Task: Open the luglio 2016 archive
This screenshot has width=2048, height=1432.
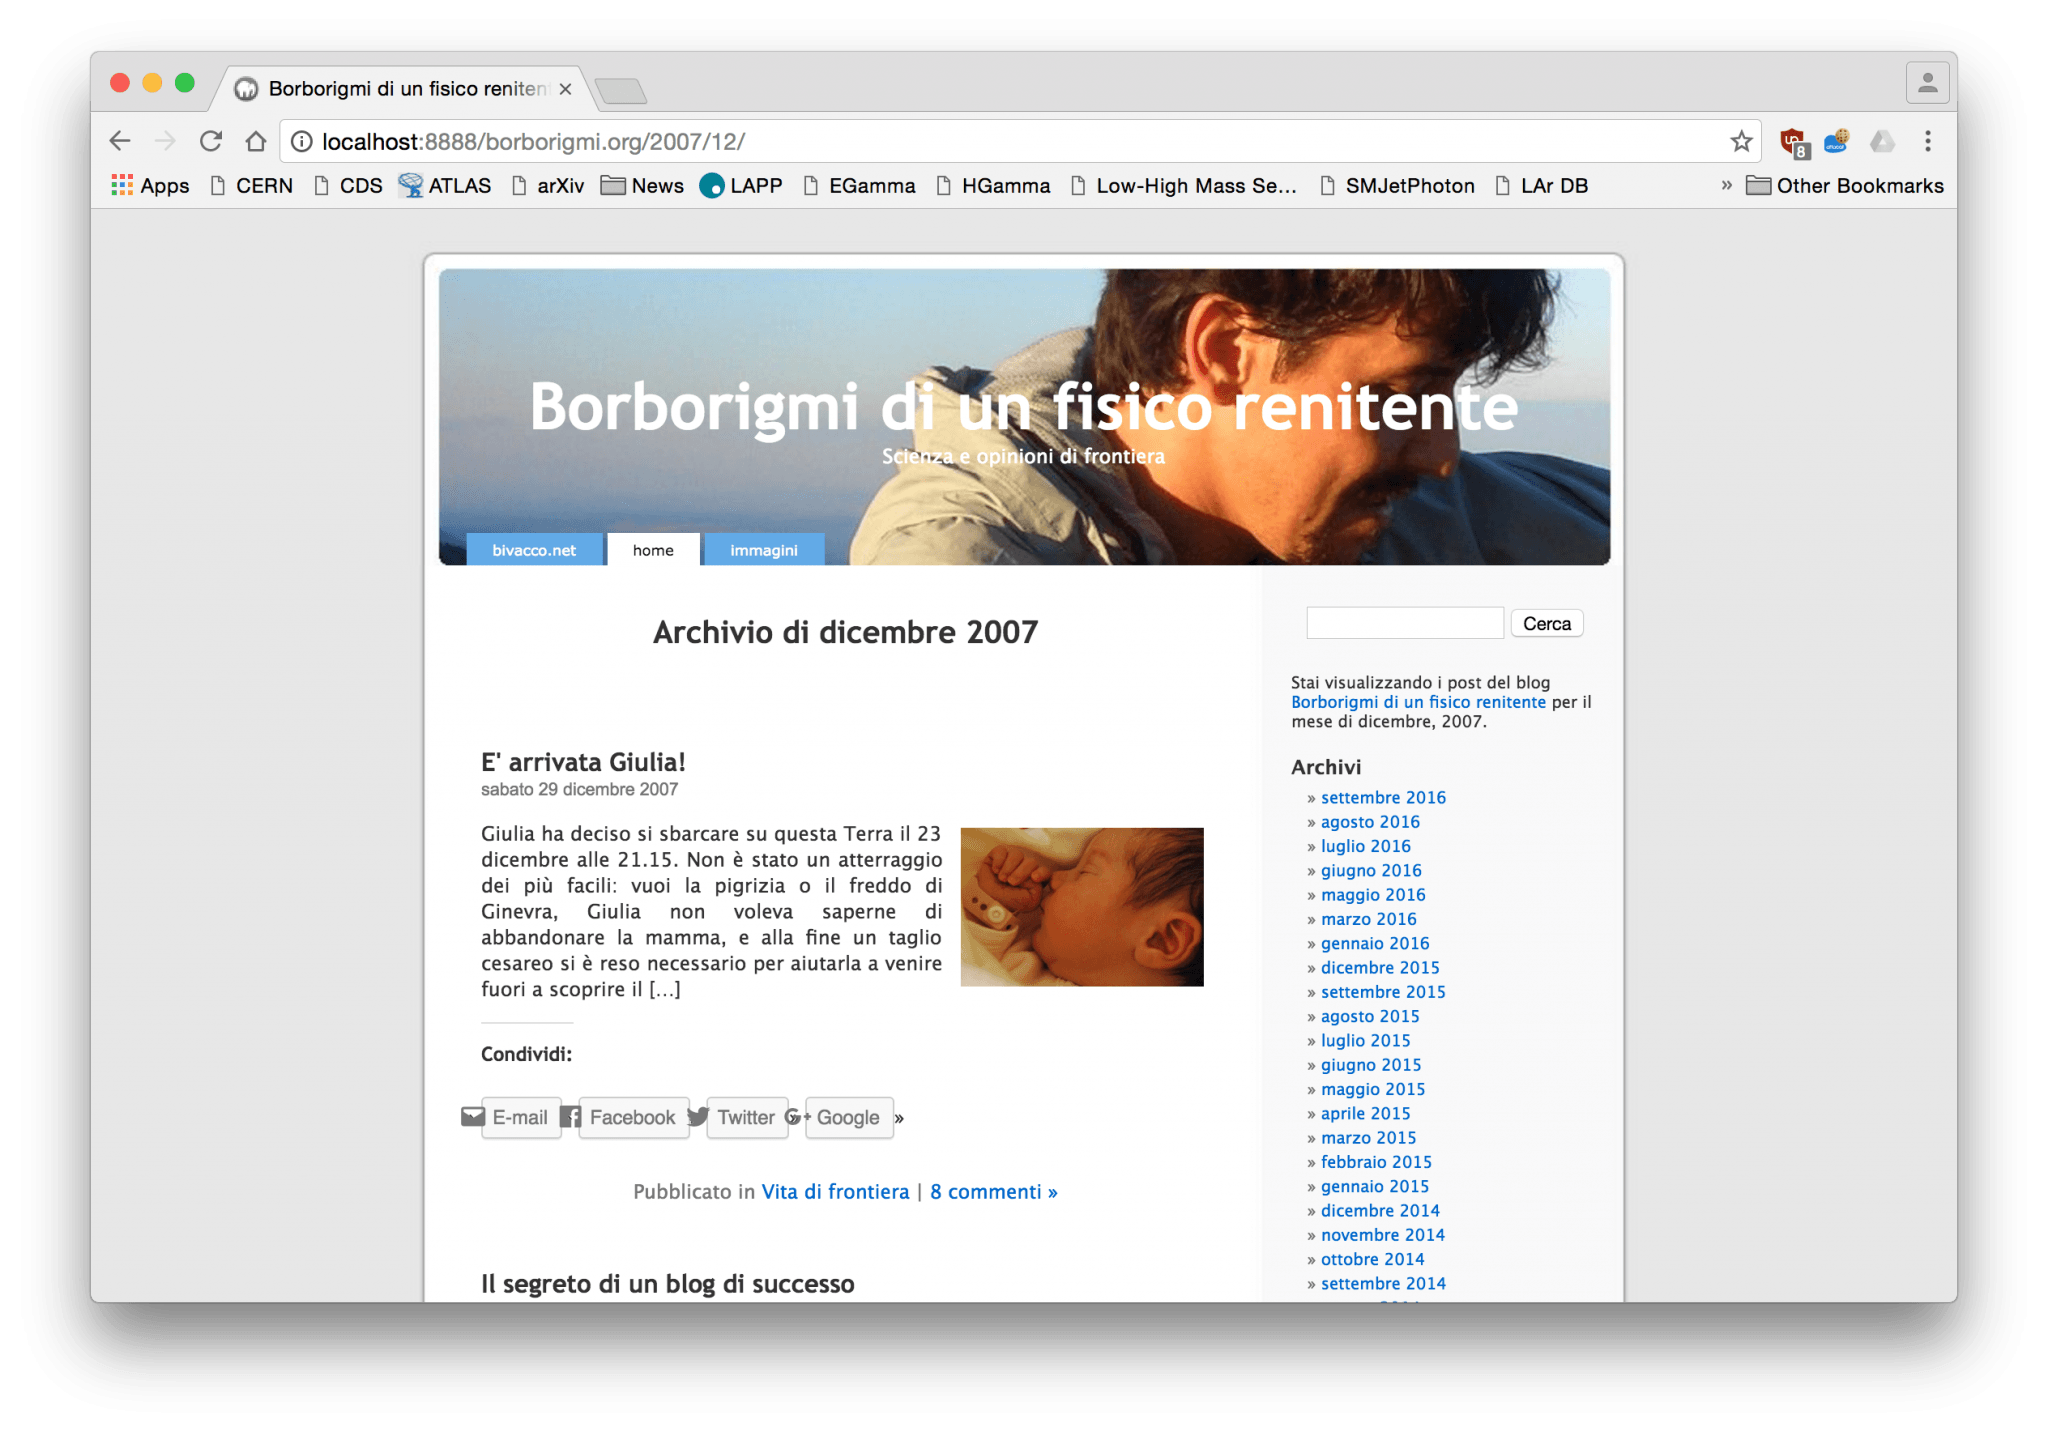Action: pos(1365,846)
